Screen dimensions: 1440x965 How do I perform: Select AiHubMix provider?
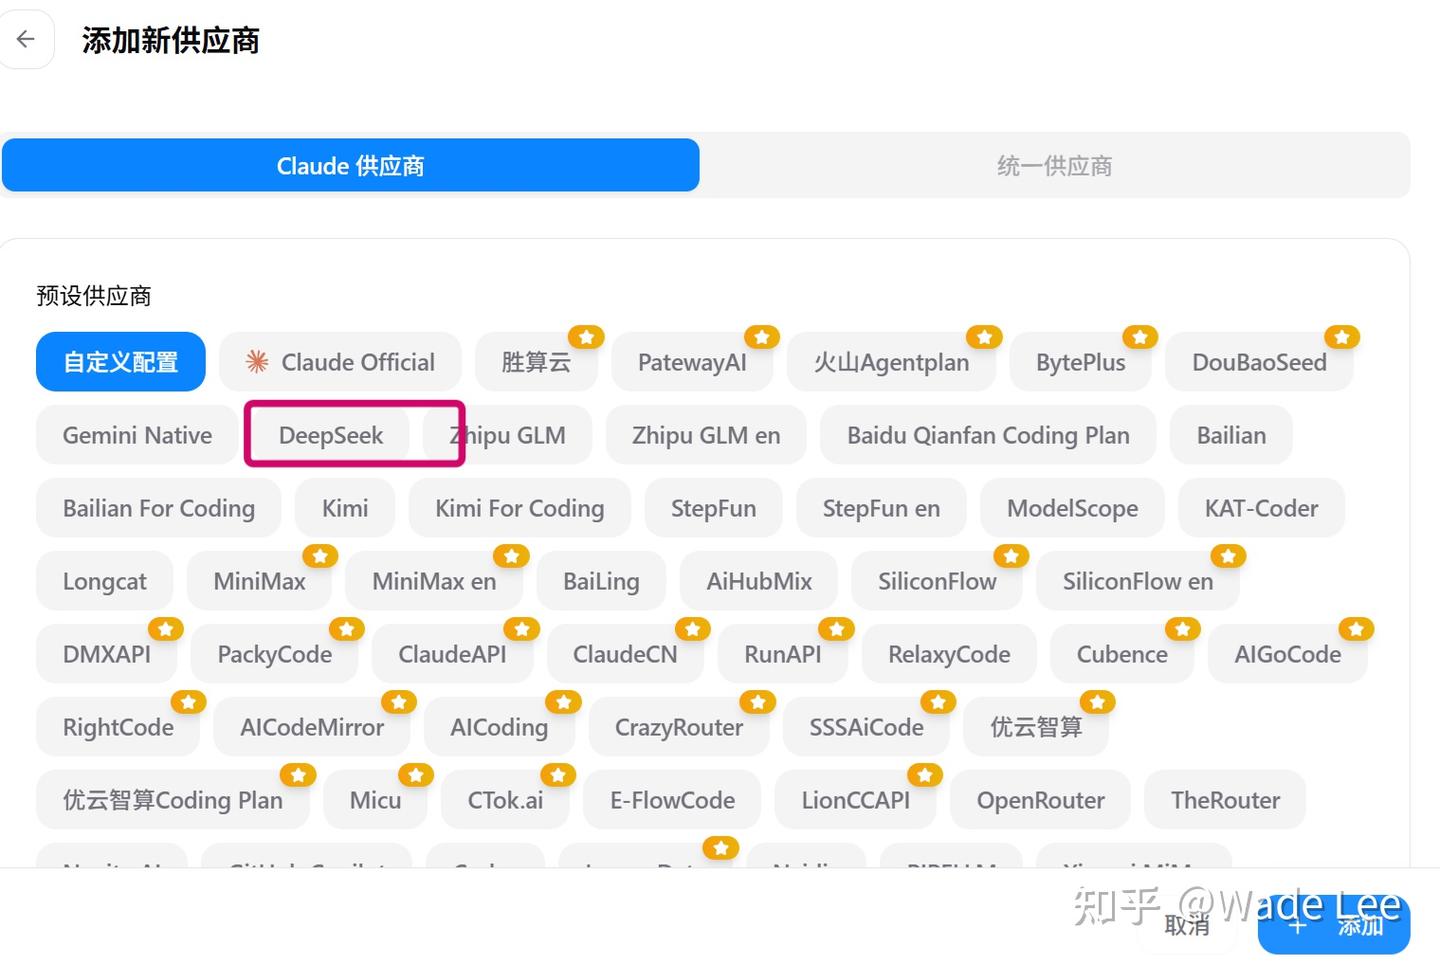pyautogui.click(x=759, y=581)
